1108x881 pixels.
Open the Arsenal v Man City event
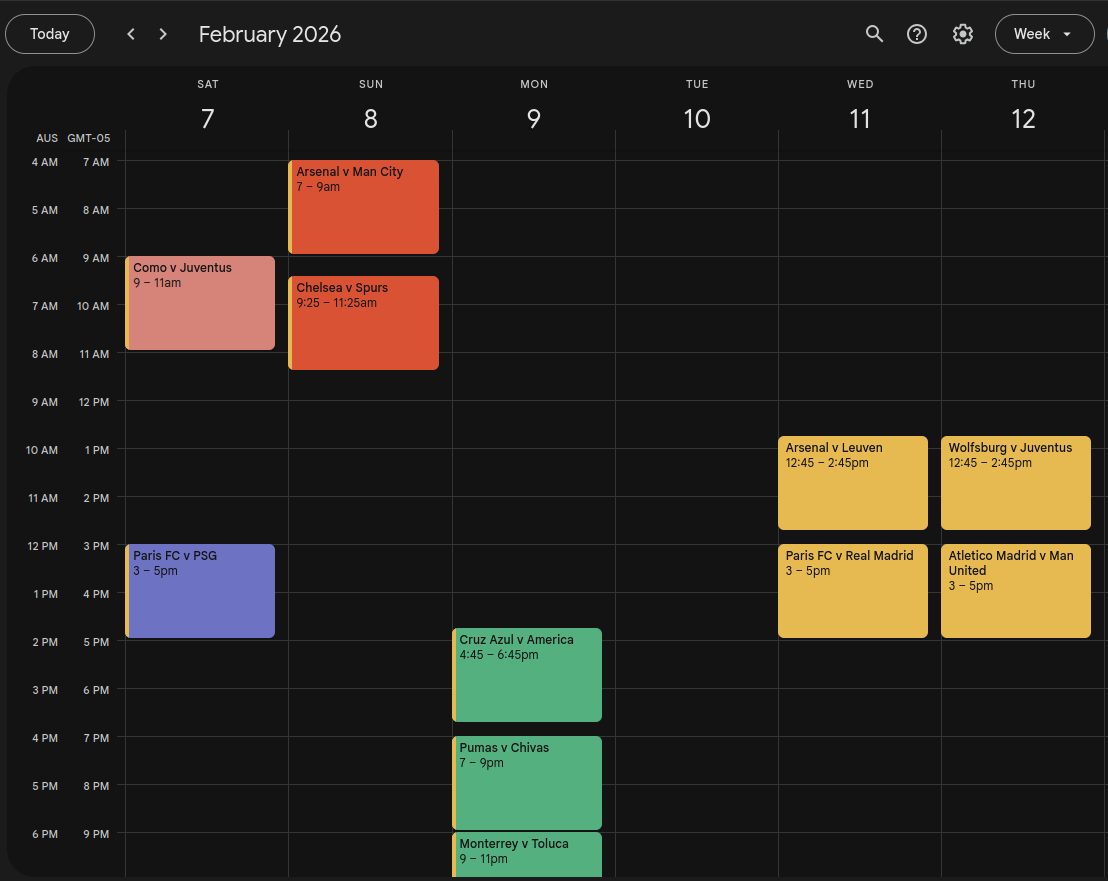pyautogui.click(x=363, y=205)
